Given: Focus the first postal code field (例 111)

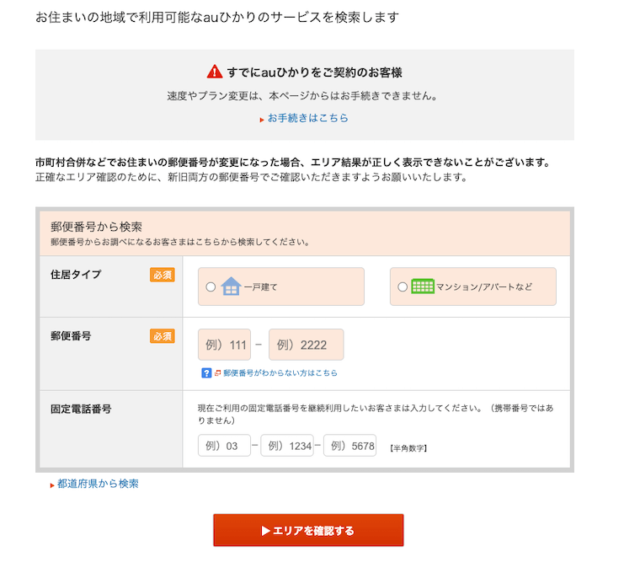Looking at the screenshot, I should 225,345.
